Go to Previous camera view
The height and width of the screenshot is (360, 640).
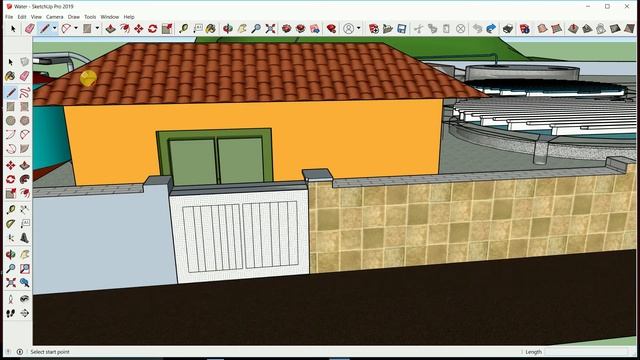[24, 282]
